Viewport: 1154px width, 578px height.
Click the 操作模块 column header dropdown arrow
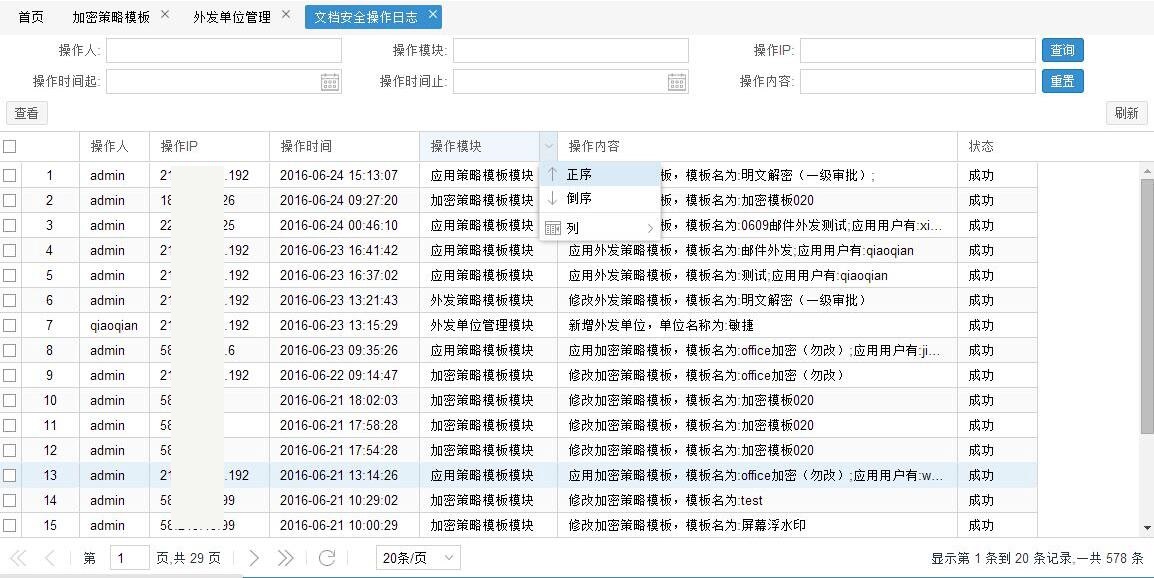point(548,147)
